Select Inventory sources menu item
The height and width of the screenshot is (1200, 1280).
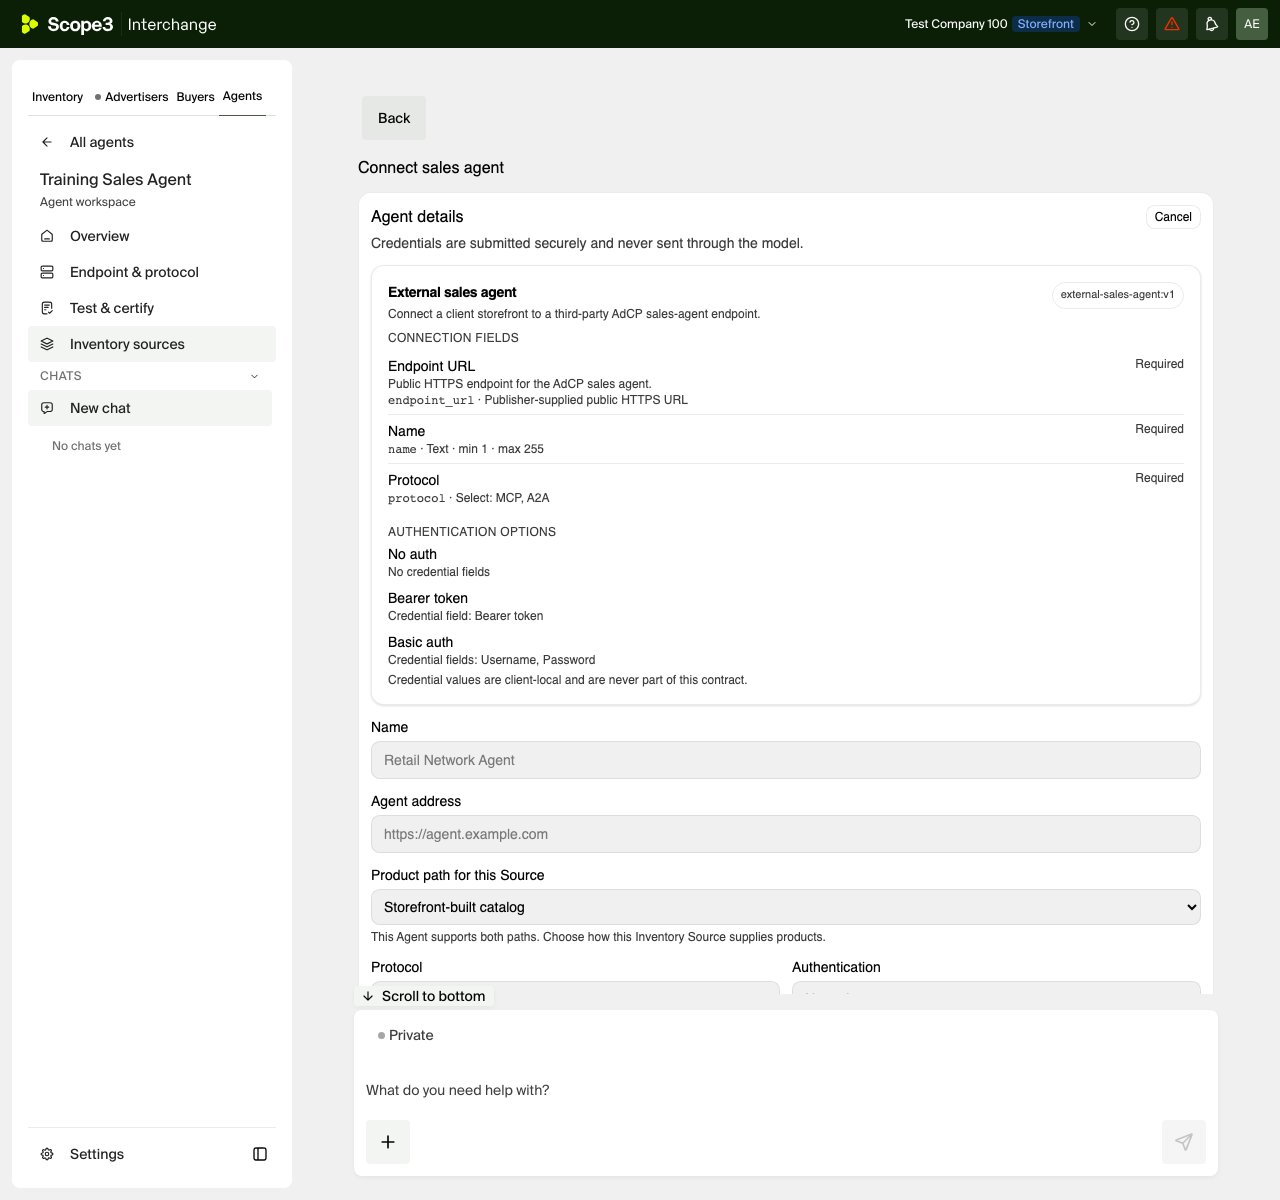(x=152, y=344)
